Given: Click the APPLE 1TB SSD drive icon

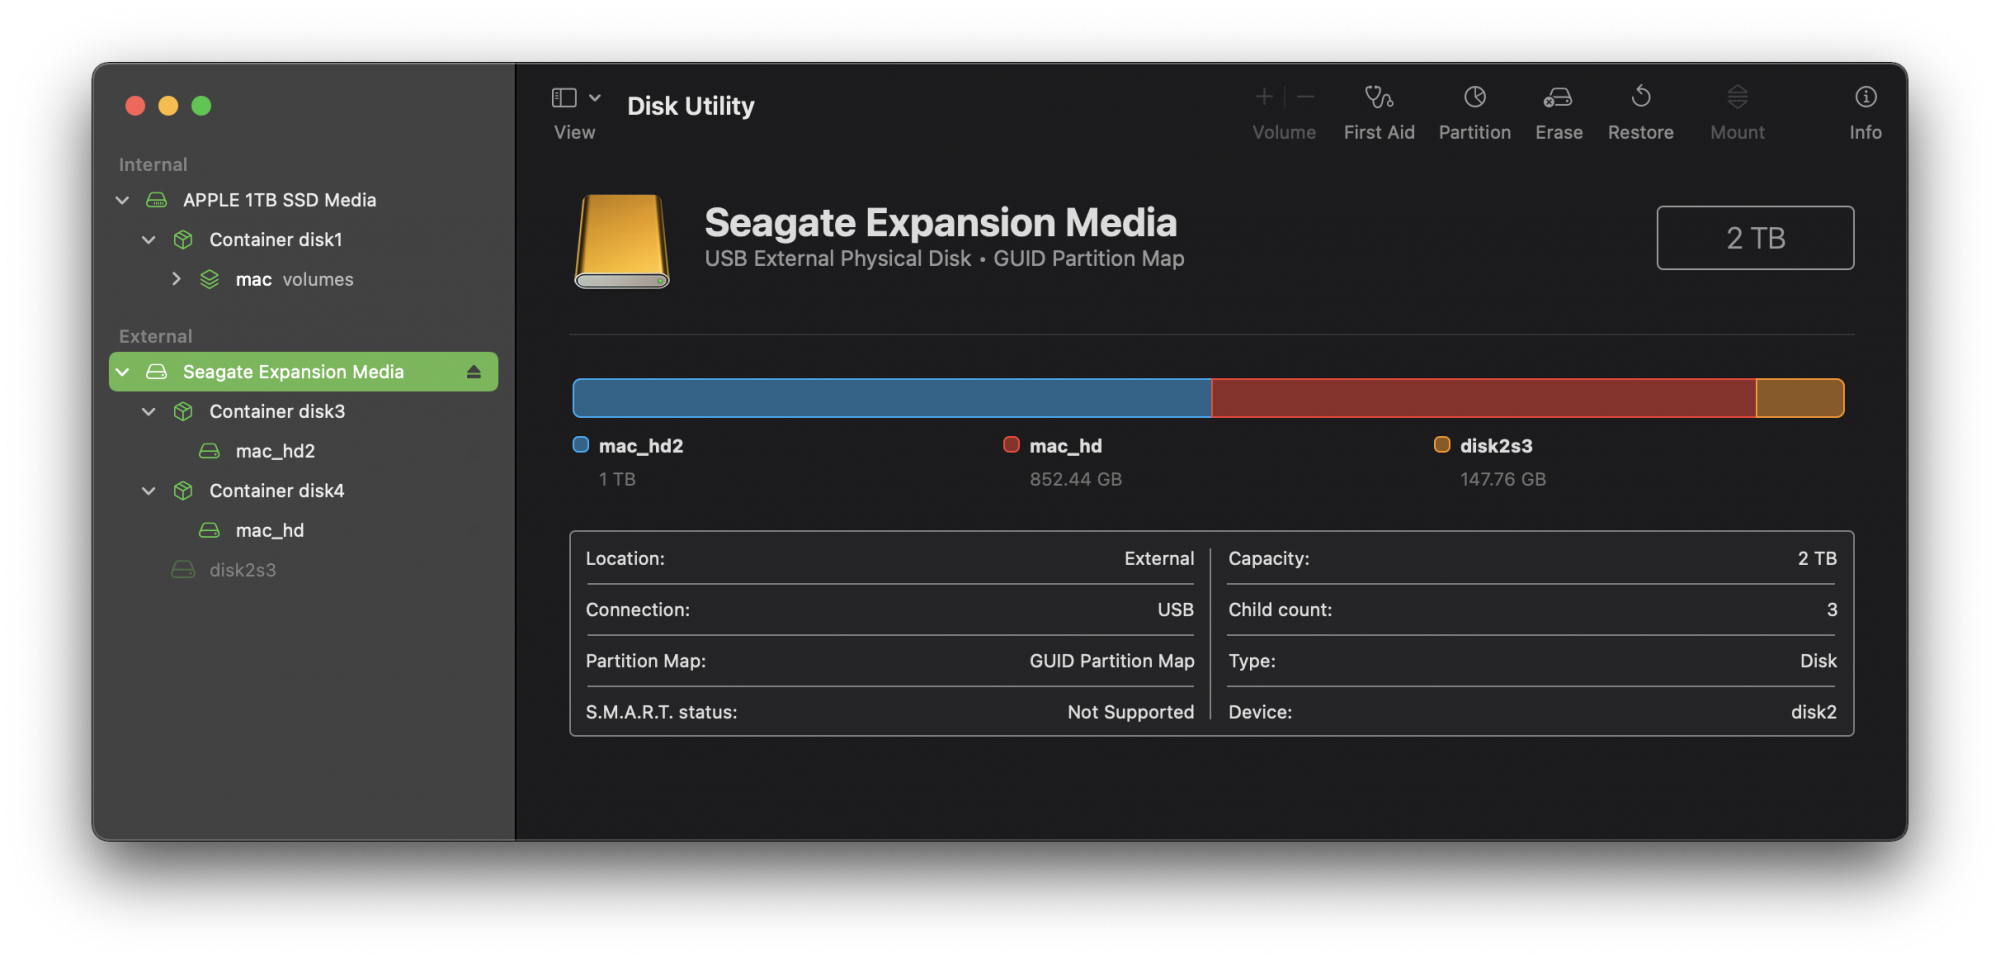Looking at the screenshot, I should click(x=157, y=200).
